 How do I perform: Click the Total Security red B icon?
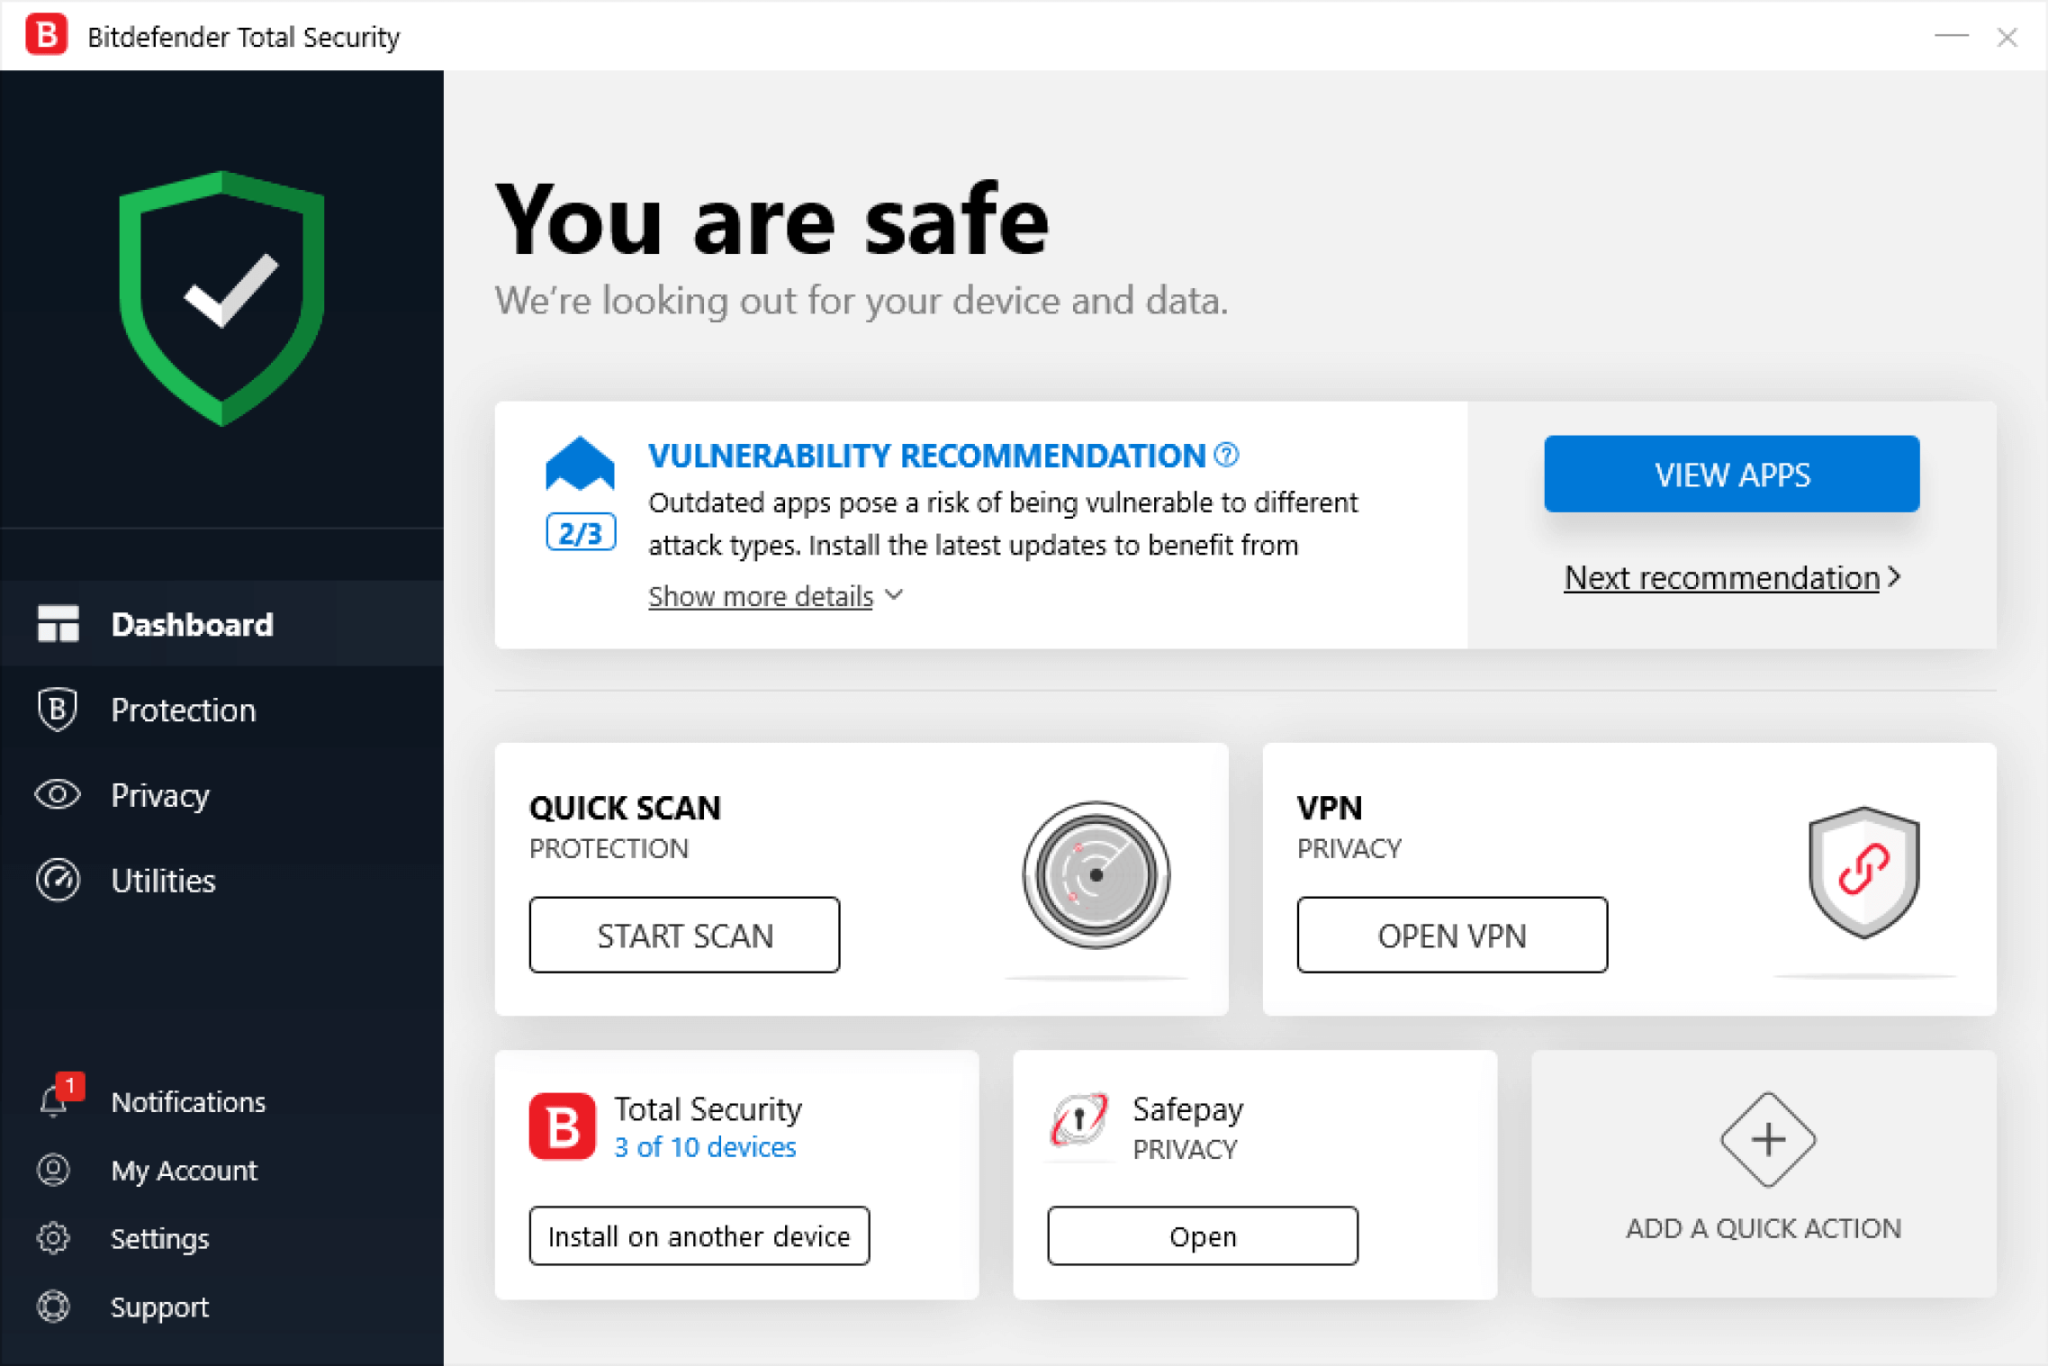pos(562,1127)
